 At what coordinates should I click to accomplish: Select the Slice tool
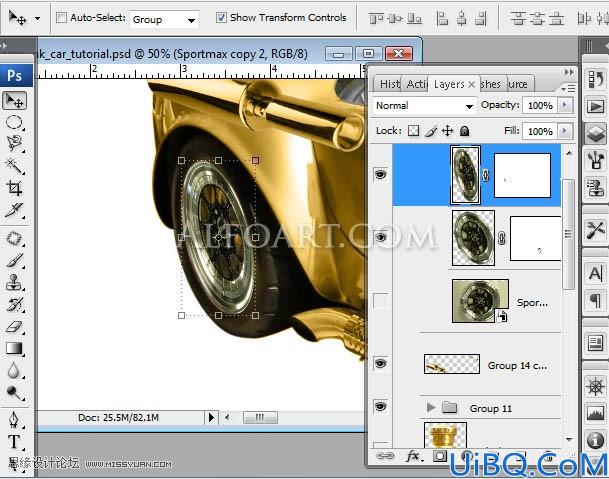point(14,210)
